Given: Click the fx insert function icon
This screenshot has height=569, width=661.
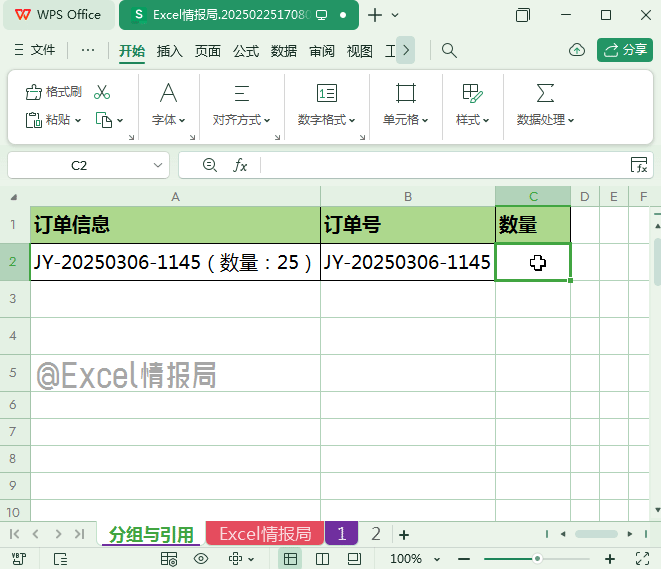Looking at the screenshot, I should (240, 165).
